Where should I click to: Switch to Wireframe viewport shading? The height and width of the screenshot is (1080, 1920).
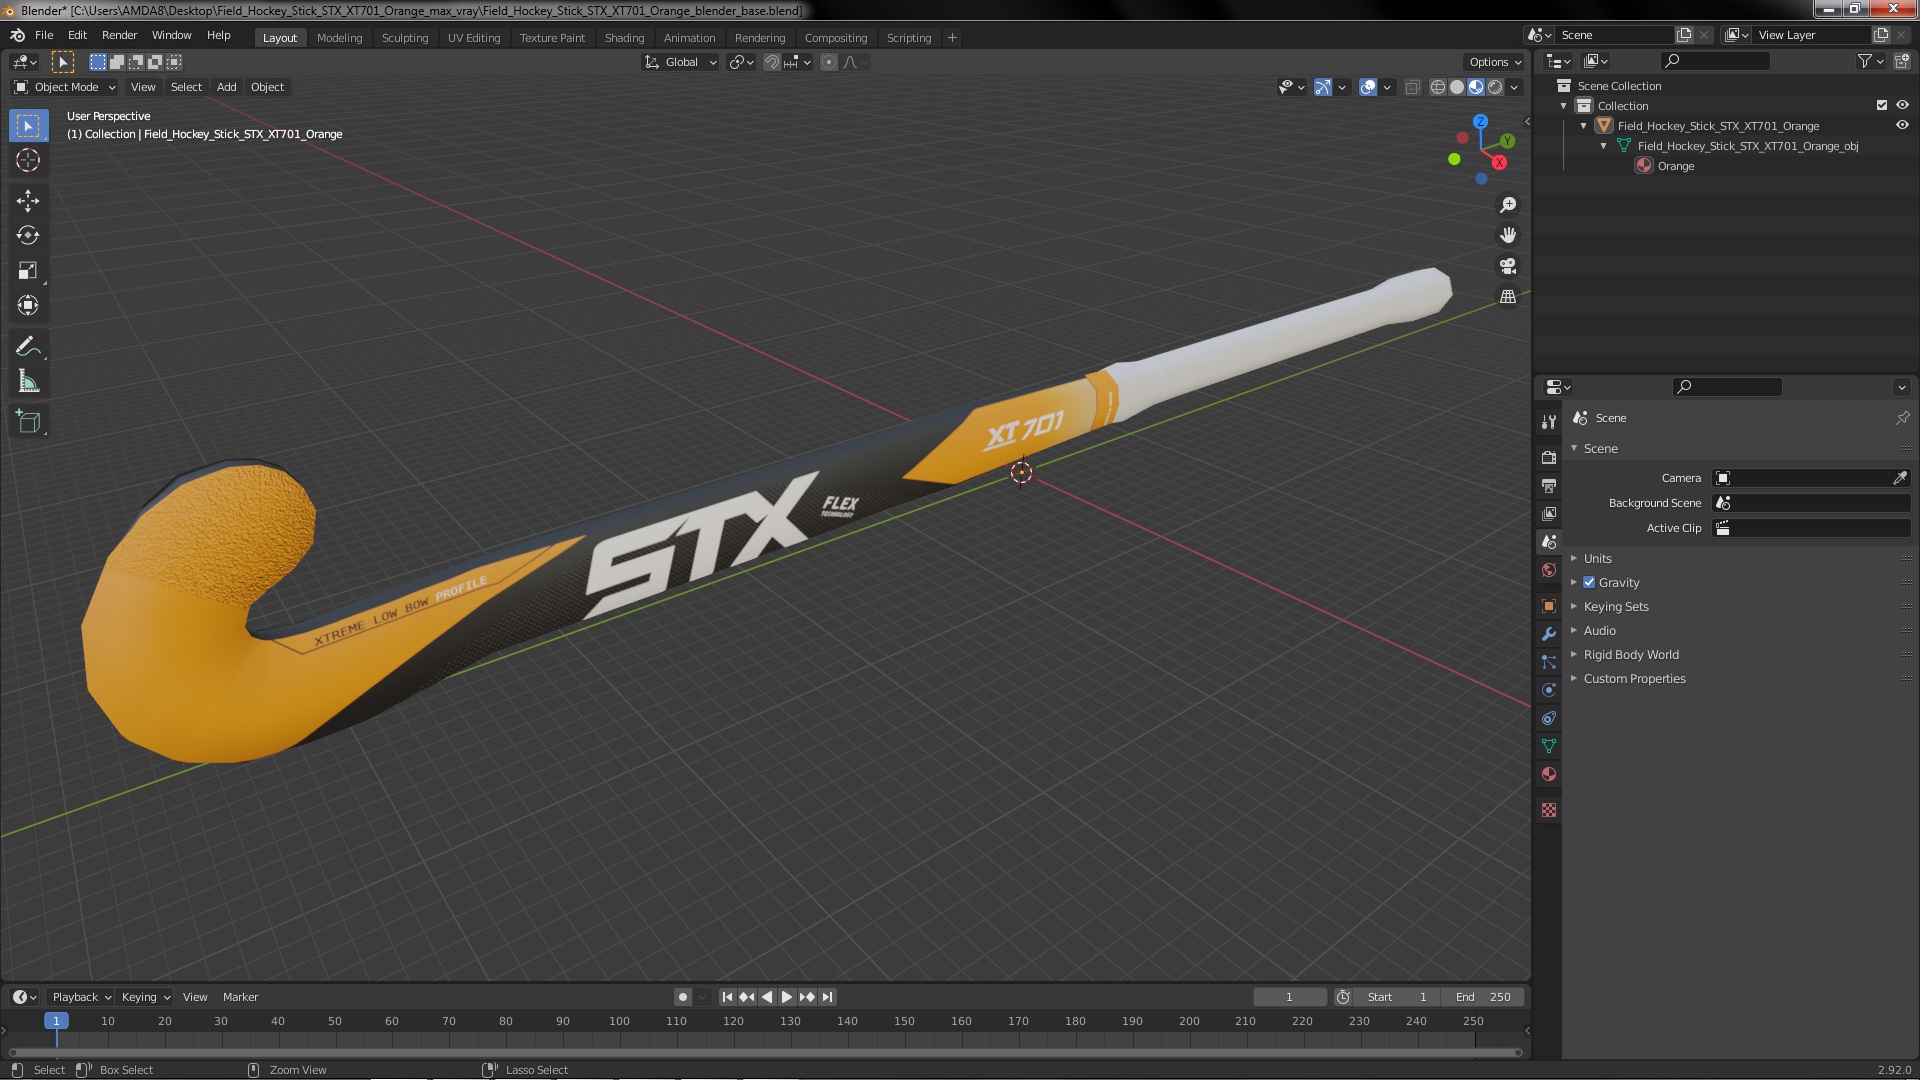(x=1438, y=87)
